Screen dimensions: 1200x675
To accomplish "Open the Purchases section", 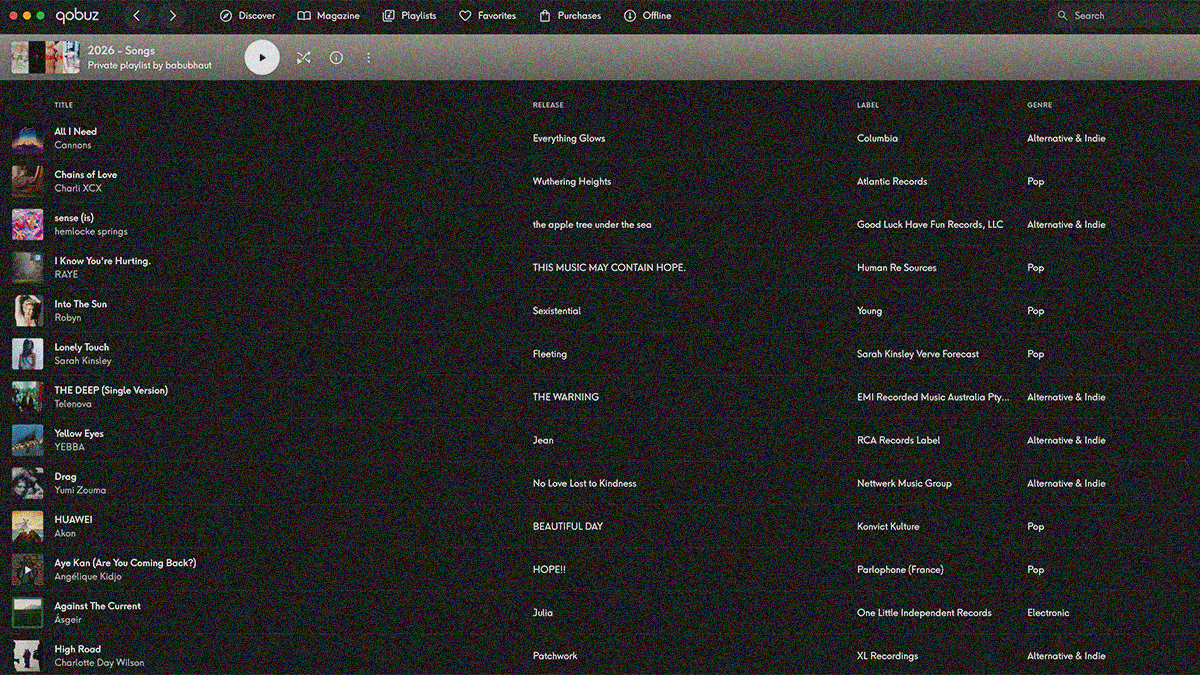I will 570,16.
